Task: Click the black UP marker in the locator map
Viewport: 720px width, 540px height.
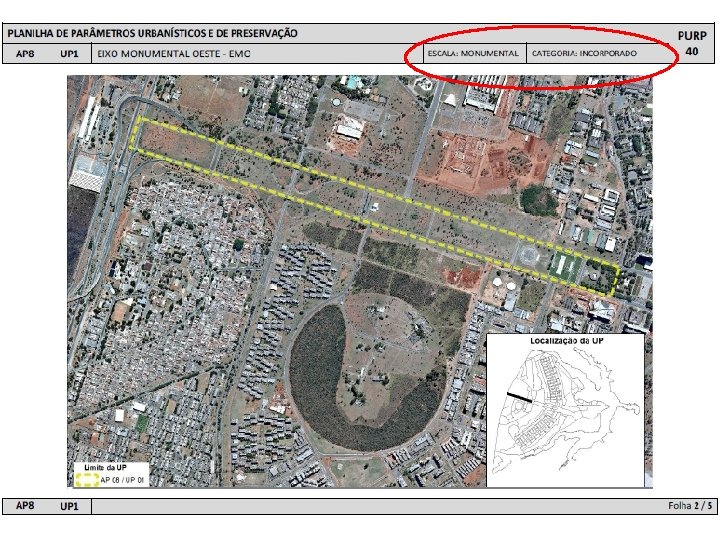Action: 519,398
